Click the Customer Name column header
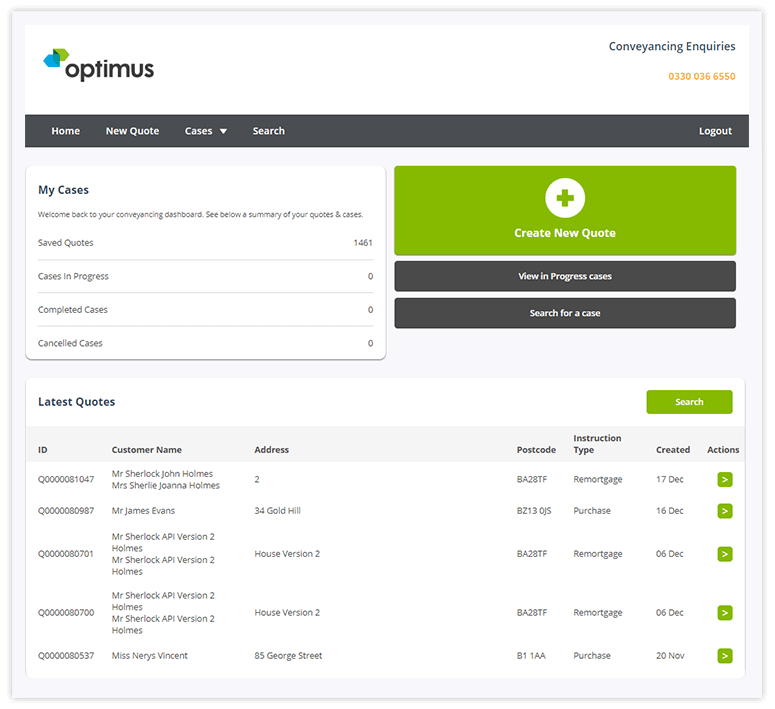 (147, 450)
